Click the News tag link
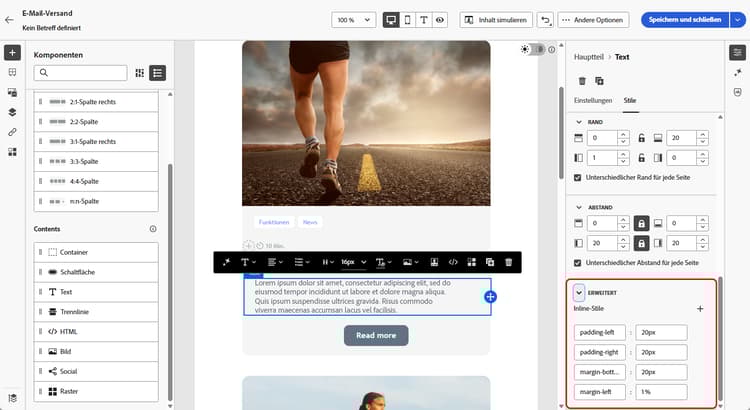The height and width of the screenshot is (410, 750). pos(310,222)
